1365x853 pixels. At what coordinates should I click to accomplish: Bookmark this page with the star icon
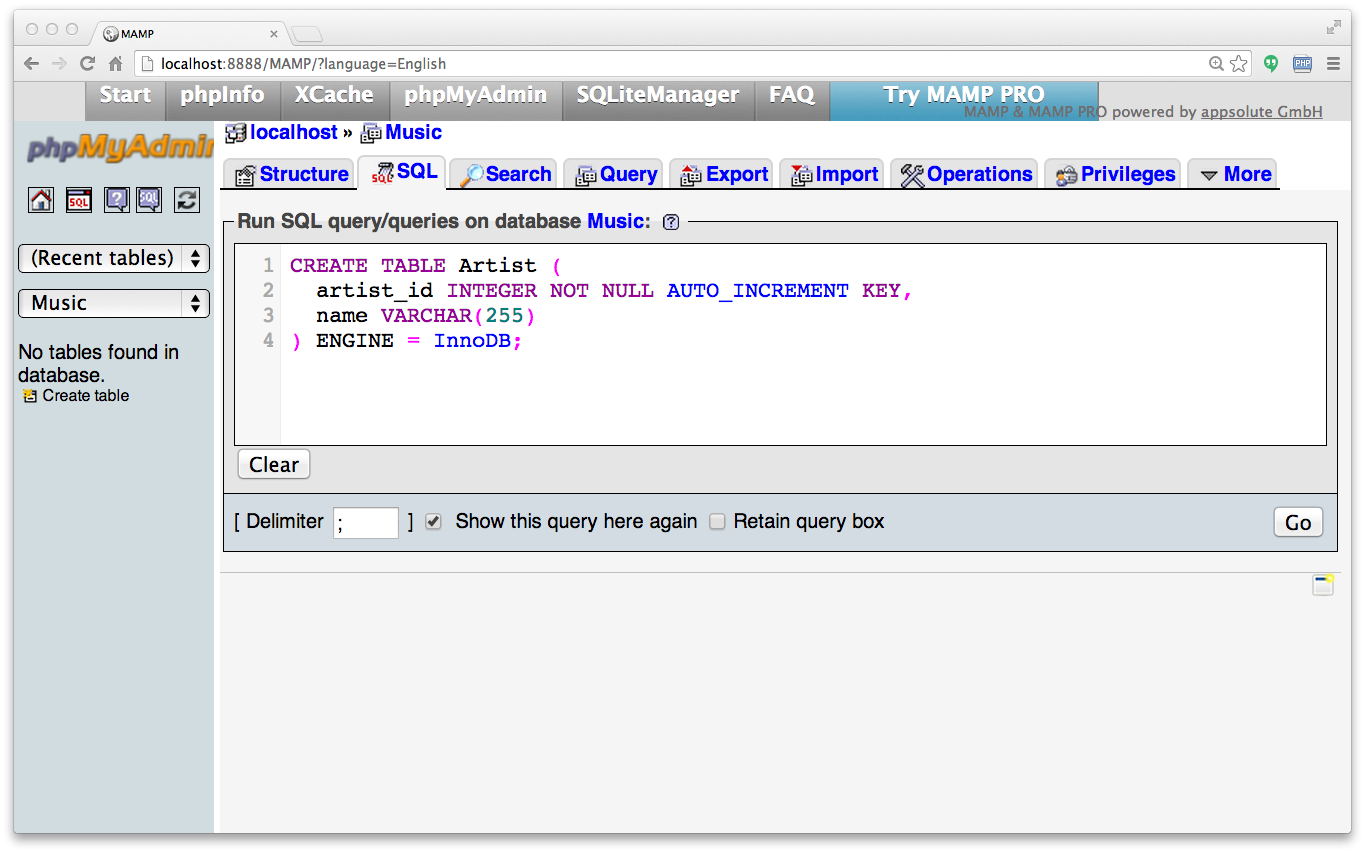click(x=1239, y=63)
